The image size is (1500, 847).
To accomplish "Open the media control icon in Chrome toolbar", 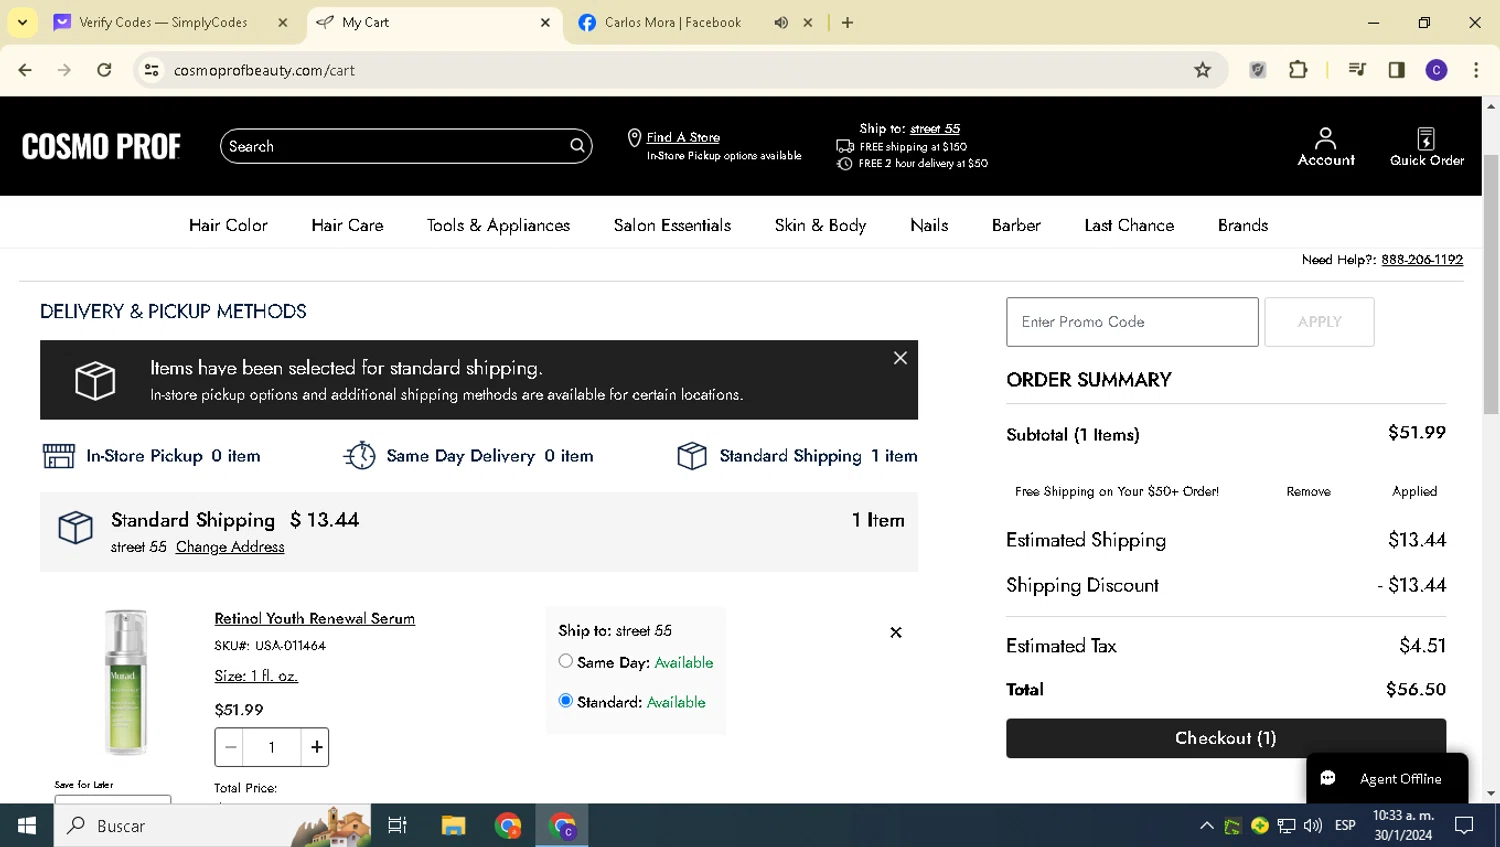I will click(x=1357, y=70).
